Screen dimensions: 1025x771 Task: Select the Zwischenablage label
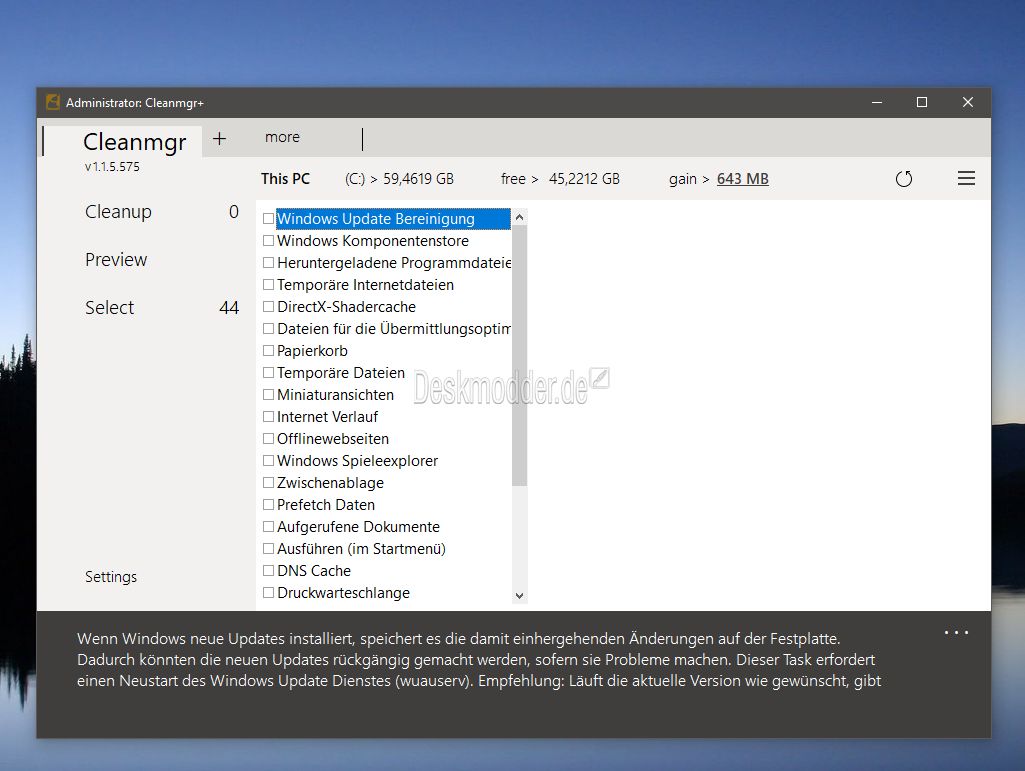click(330, 483)
